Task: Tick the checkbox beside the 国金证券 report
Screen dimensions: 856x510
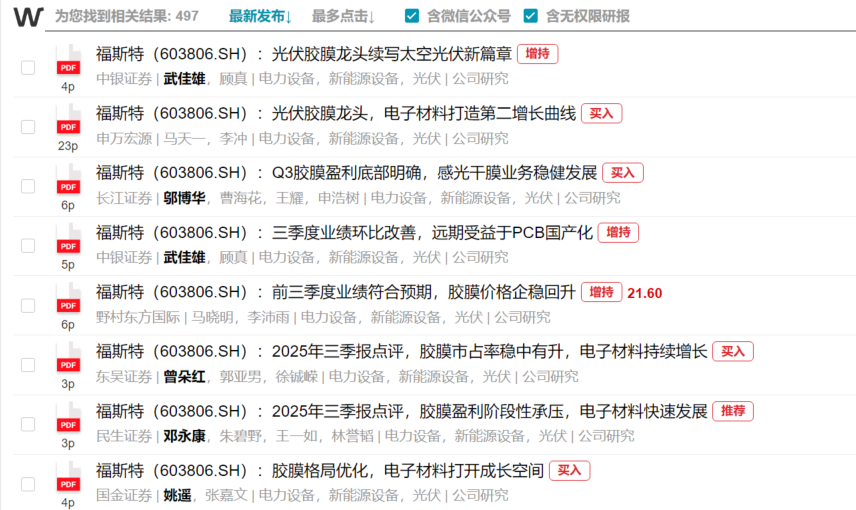Action: 28,483
